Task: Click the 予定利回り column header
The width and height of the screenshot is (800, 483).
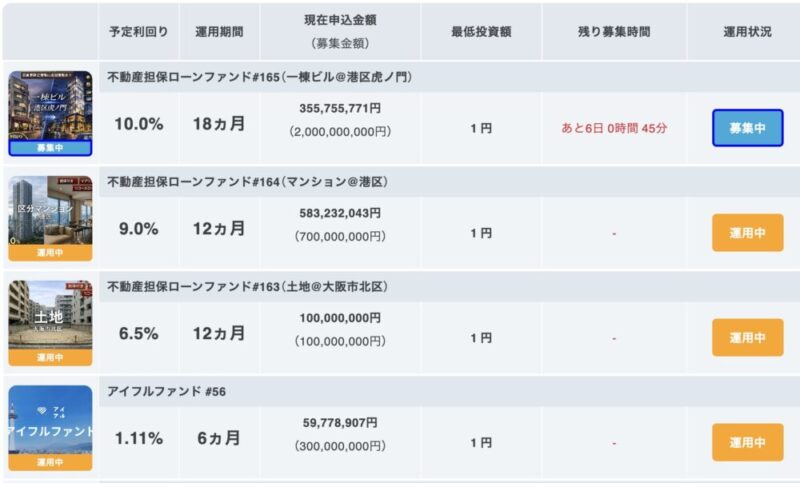Action: (139, 32)
